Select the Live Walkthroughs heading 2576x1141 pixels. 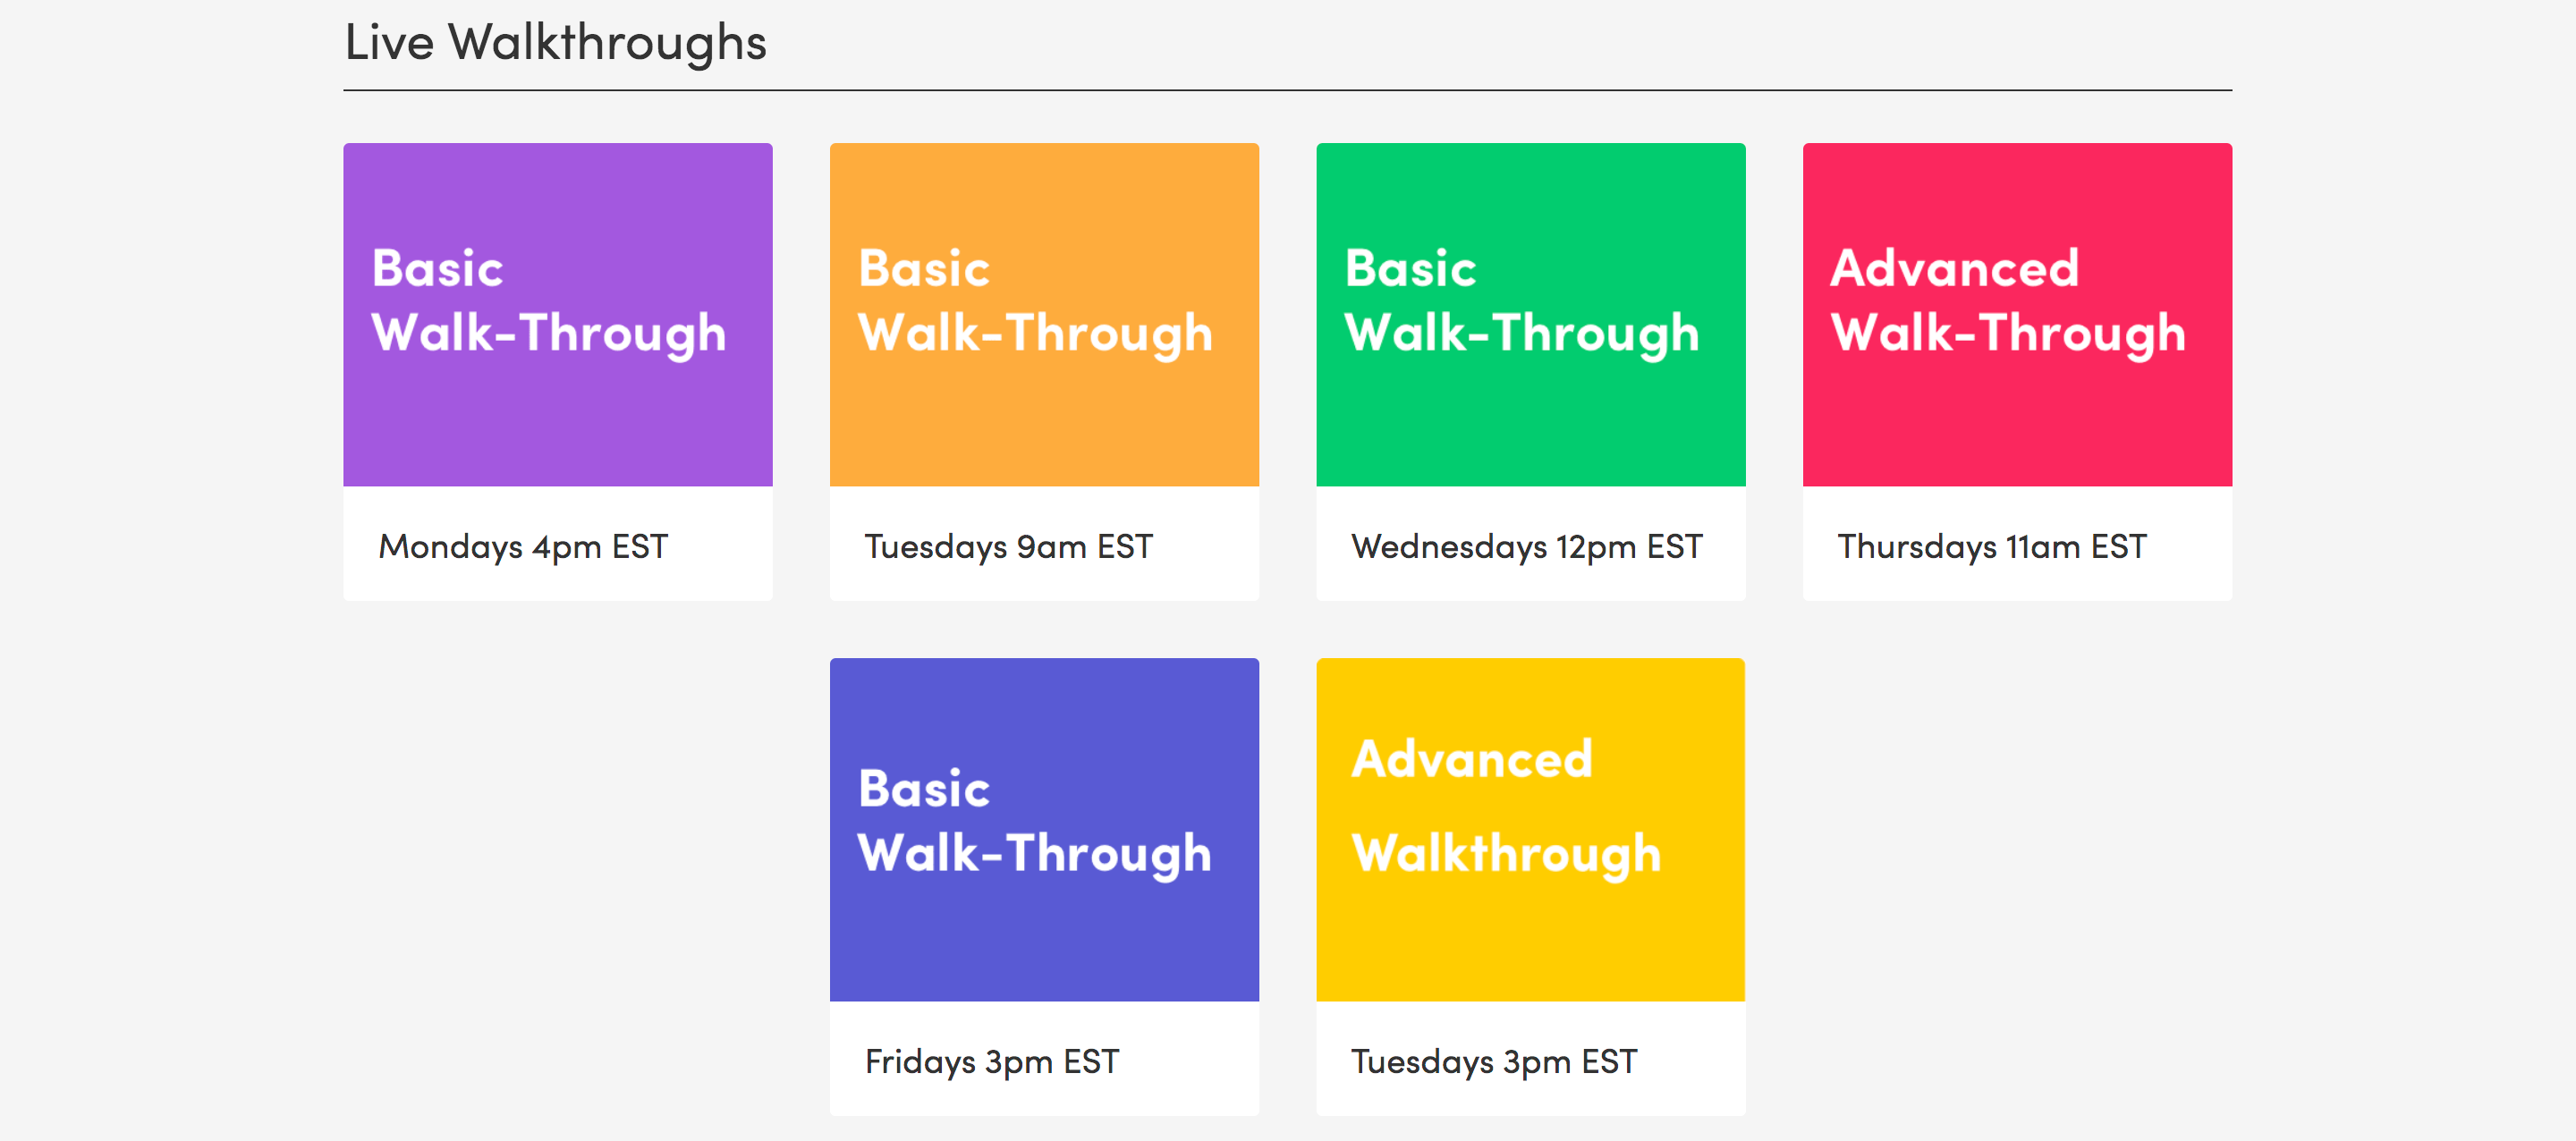coord(555,43)
